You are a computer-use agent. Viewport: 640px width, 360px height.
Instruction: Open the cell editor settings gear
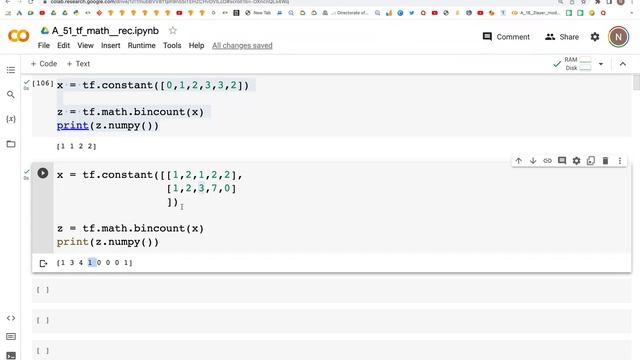pyautogui.click(x=576, y=161)
